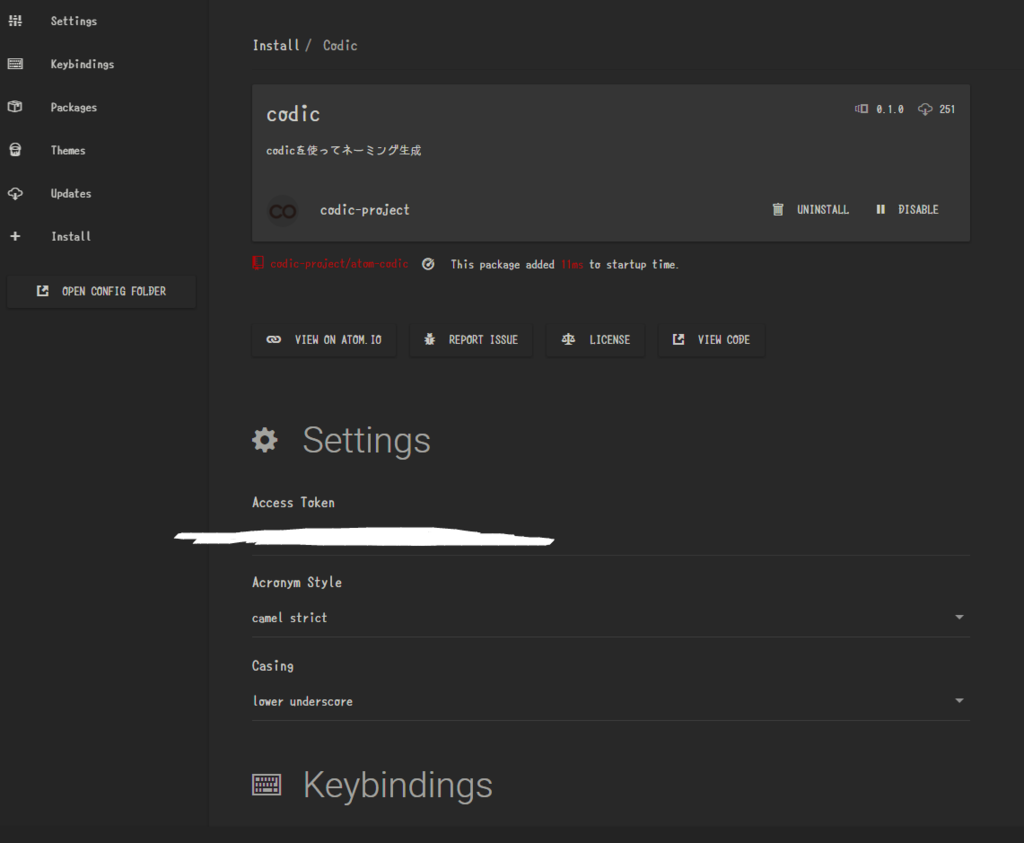
Task: Click the chain link icon on View on Atom.io
Action: pyautogui.click(x=274, y=340)
